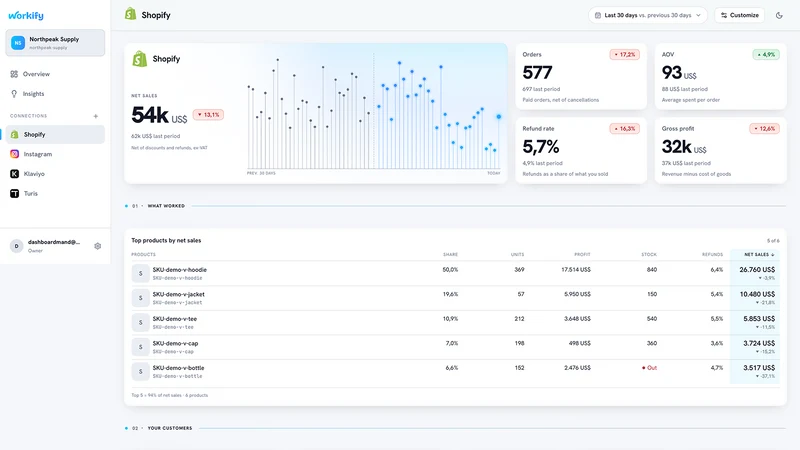Click the Insights lightbulb icon
This screenshot has height=450, width=800.
(14, 94)
